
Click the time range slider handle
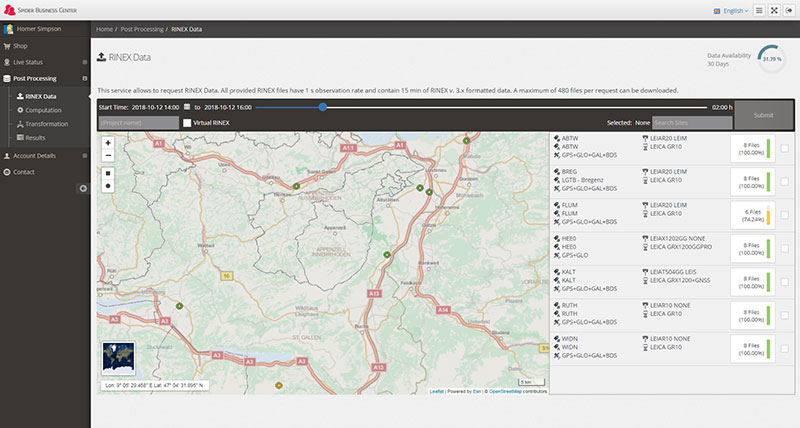click(x=322, y=107)
